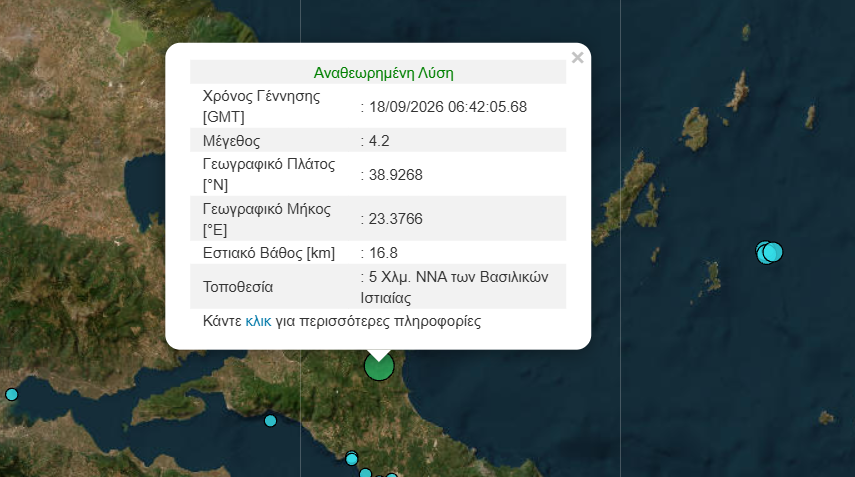Viewport: 855px width, 477px height.
Task: Click the origin time 18/09/2026 06:42:05.68
Action: coord(448,107)
